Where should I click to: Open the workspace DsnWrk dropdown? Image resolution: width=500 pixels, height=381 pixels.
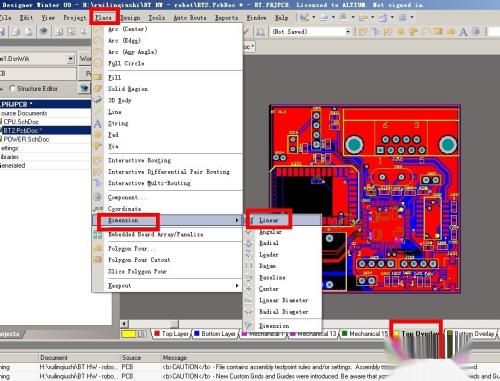pos(70,59)
